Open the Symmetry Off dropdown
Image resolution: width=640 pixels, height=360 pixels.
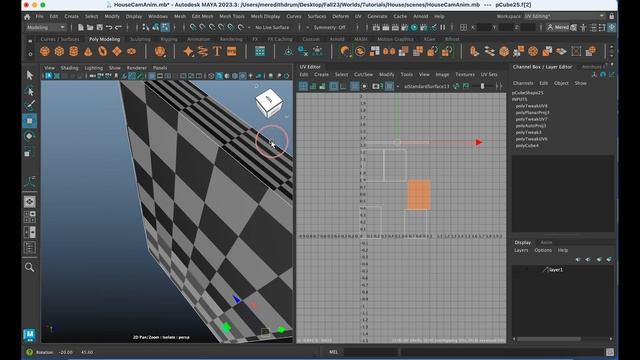329,27
